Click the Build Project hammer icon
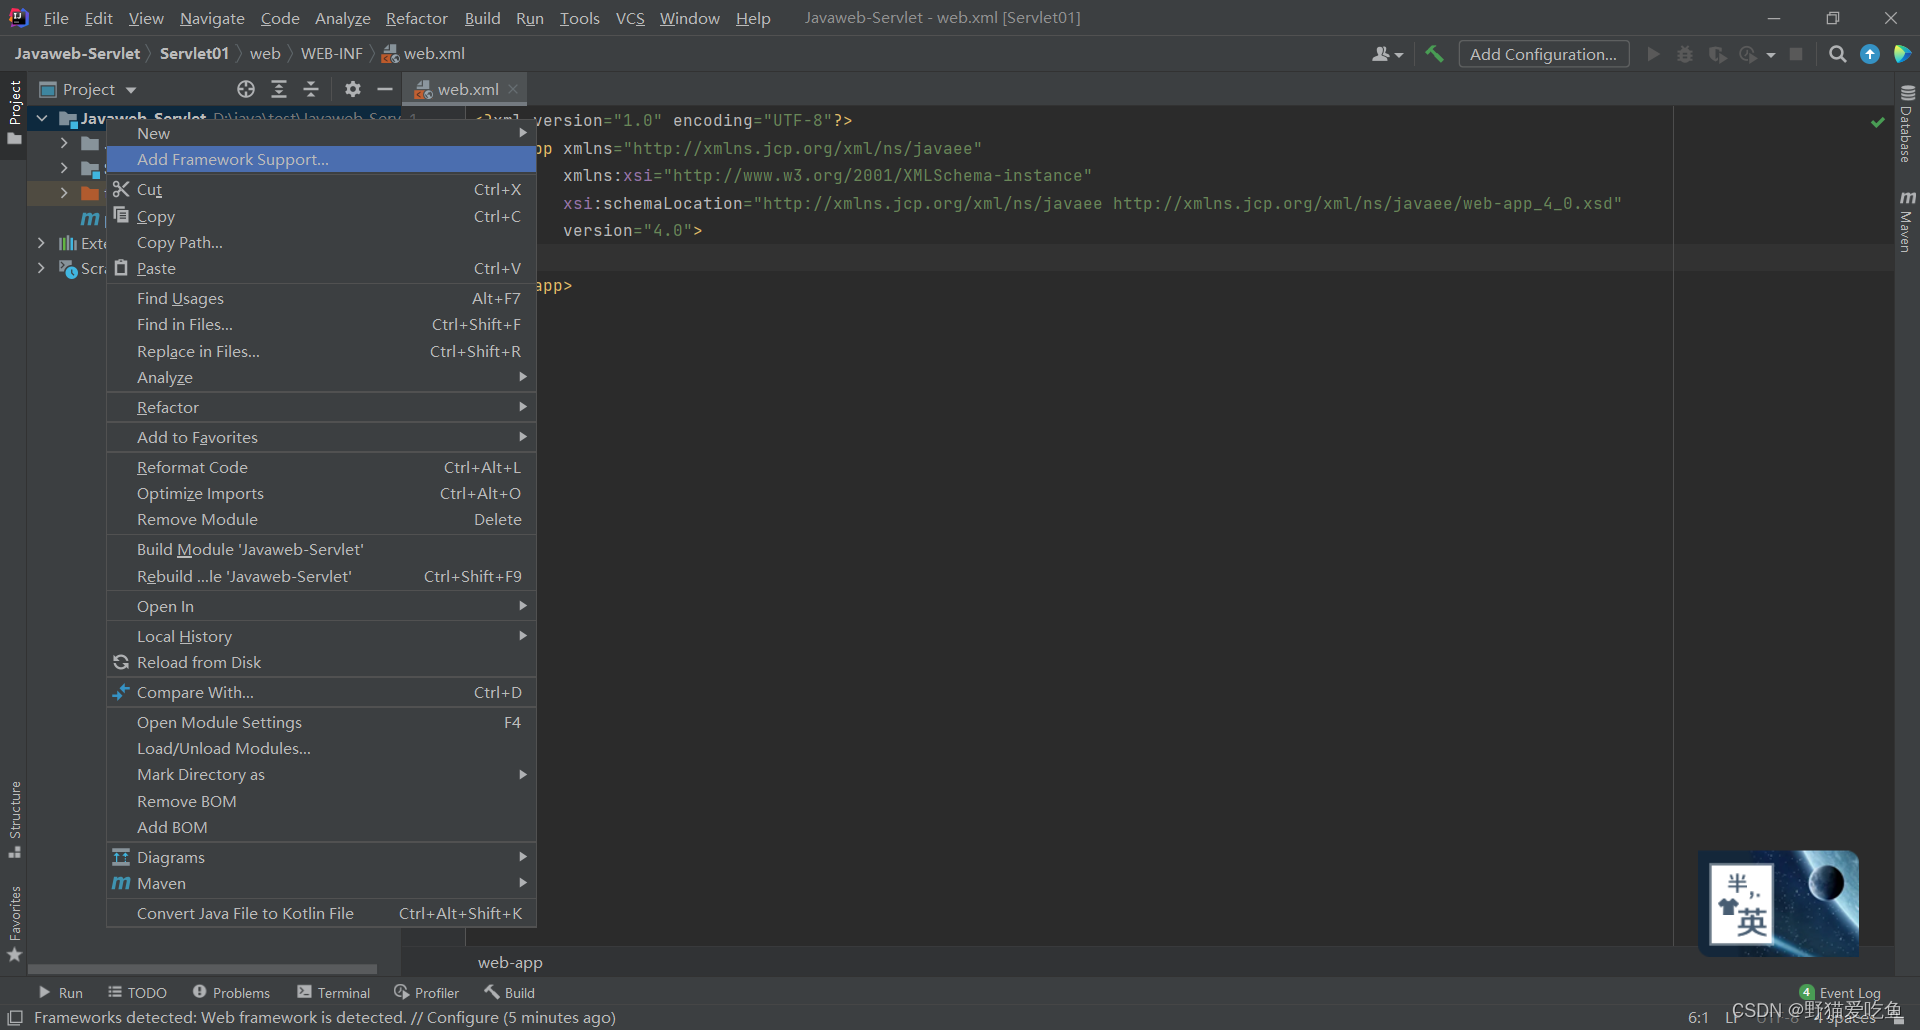The image size is (1920, 1030). [1434, 54]
